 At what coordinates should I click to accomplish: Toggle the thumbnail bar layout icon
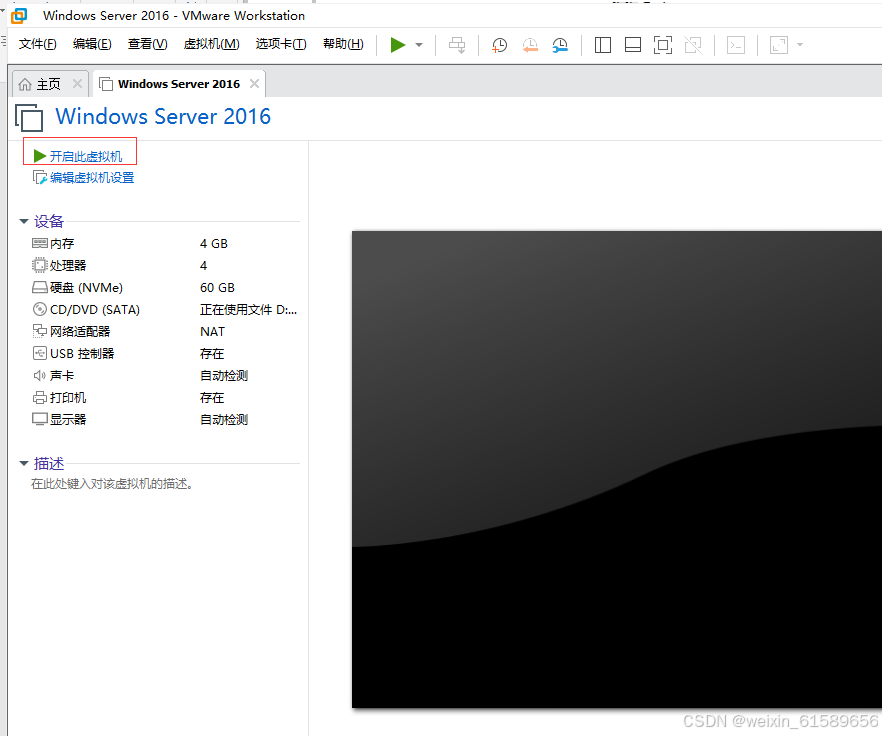coord(633,45)
